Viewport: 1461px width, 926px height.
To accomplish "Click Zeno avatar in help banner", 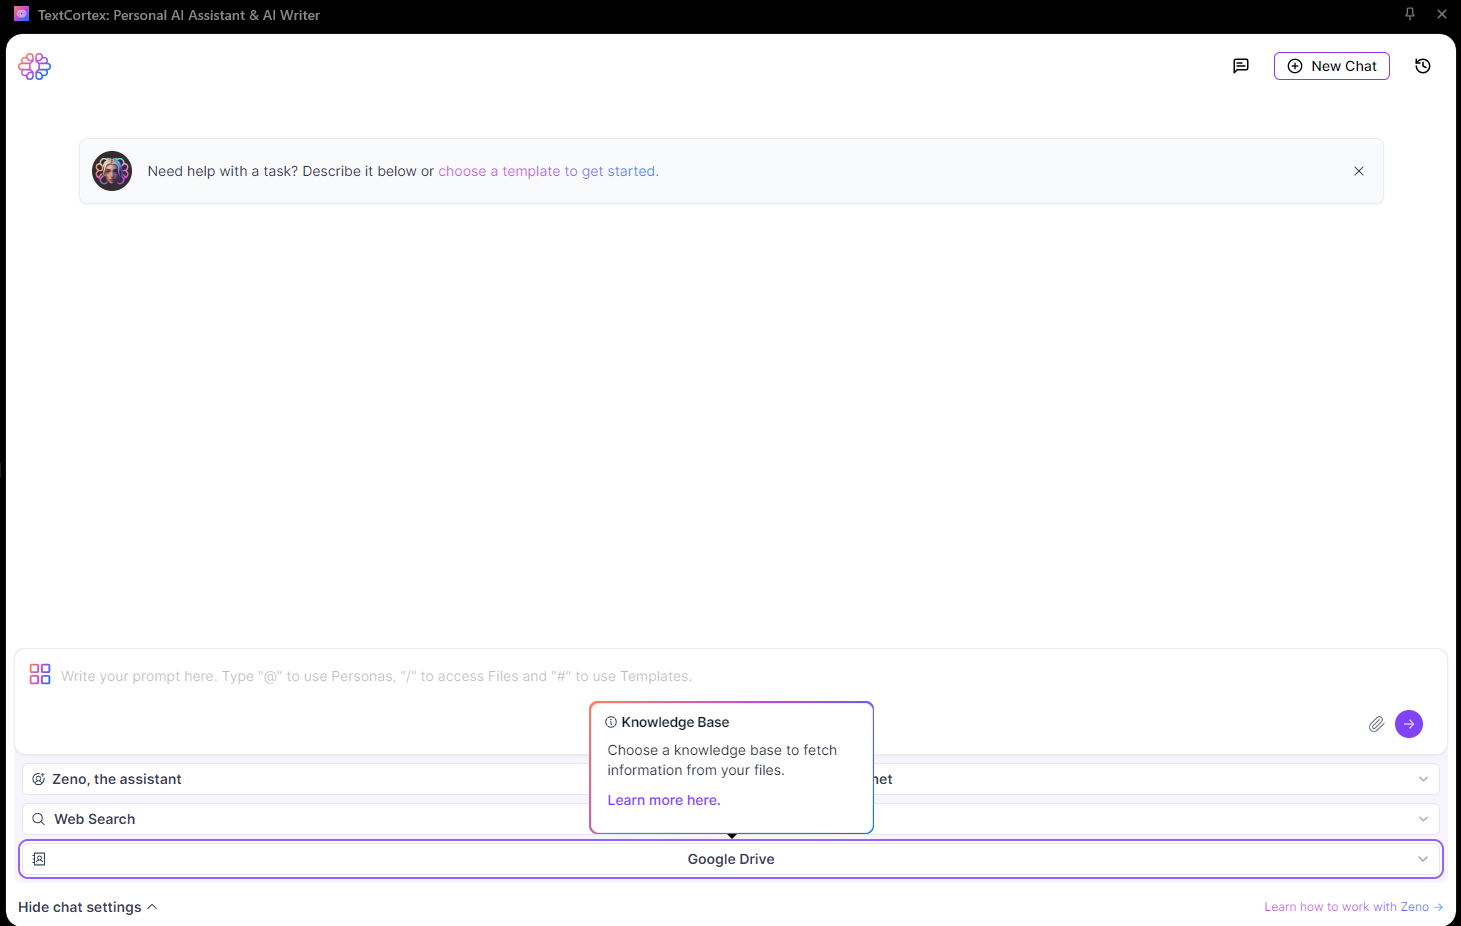I will 112,171.
